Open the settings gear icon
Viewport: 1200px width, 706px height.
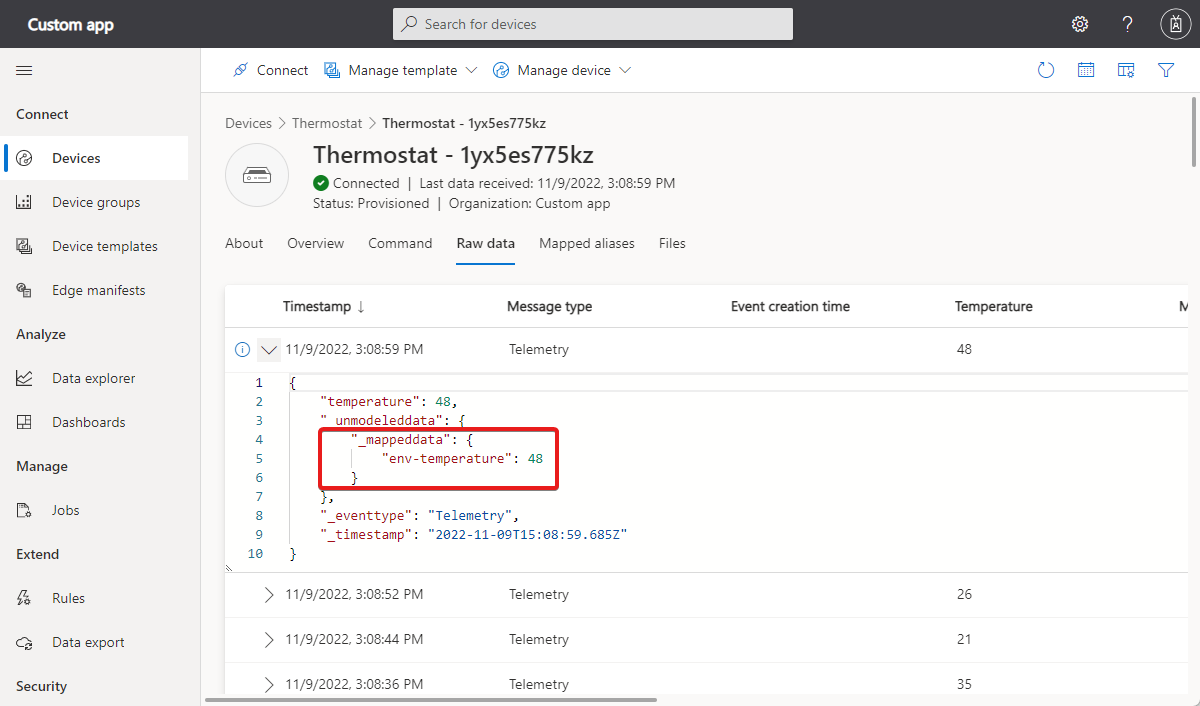tap(1080, 24)
